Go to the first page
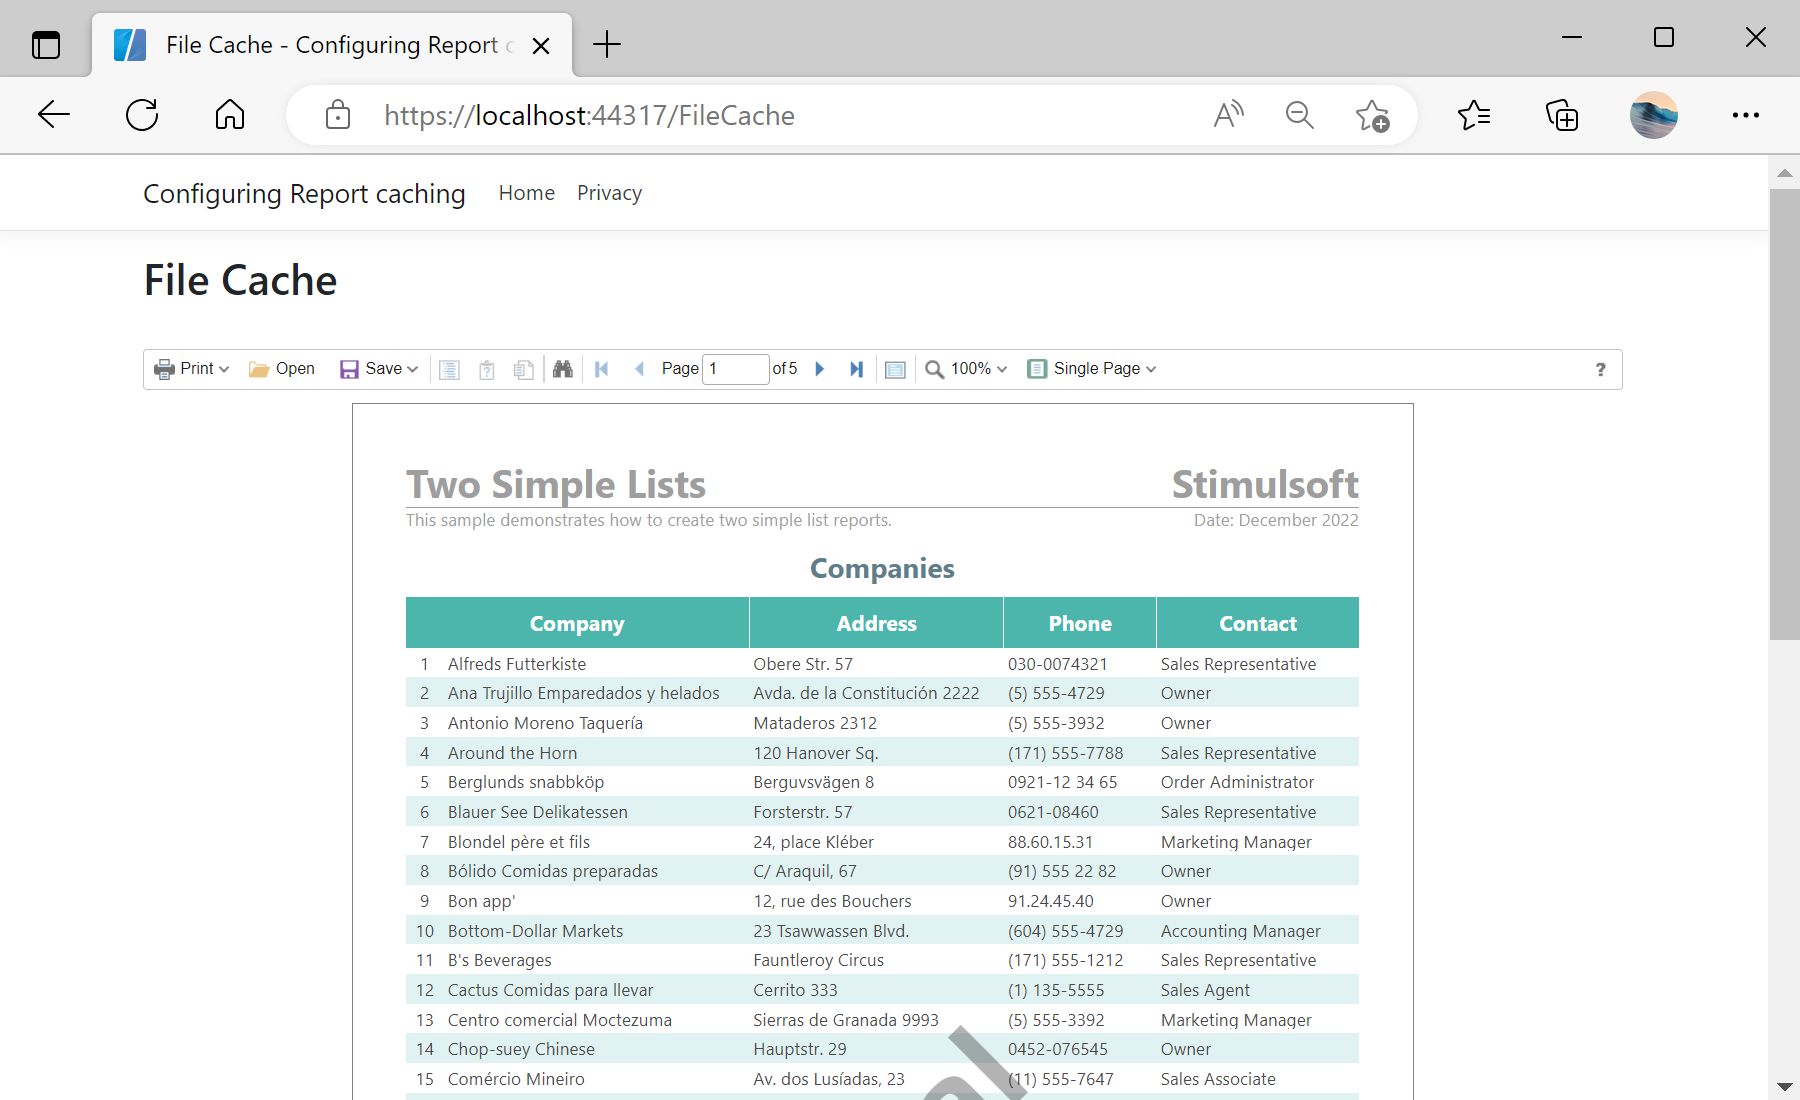The image size is (1800, 1100). [602, 369]
